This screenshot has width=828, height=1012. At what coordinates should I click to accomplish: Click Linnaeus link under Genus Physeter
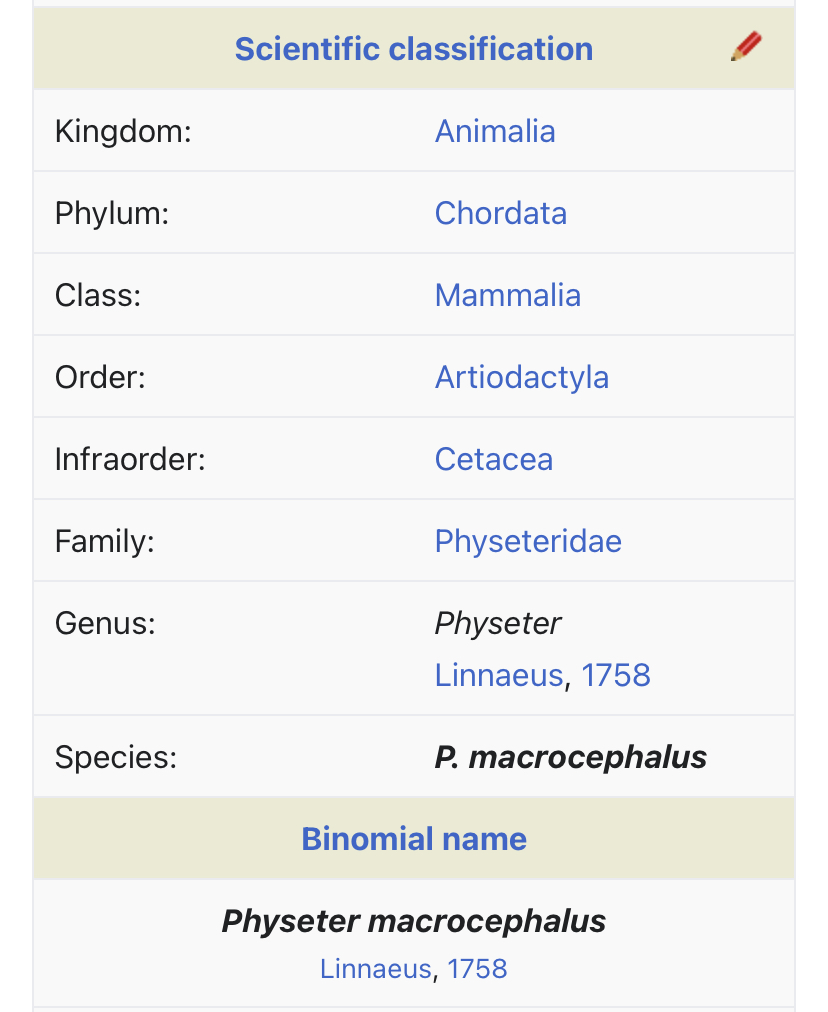tap(499, 675)
